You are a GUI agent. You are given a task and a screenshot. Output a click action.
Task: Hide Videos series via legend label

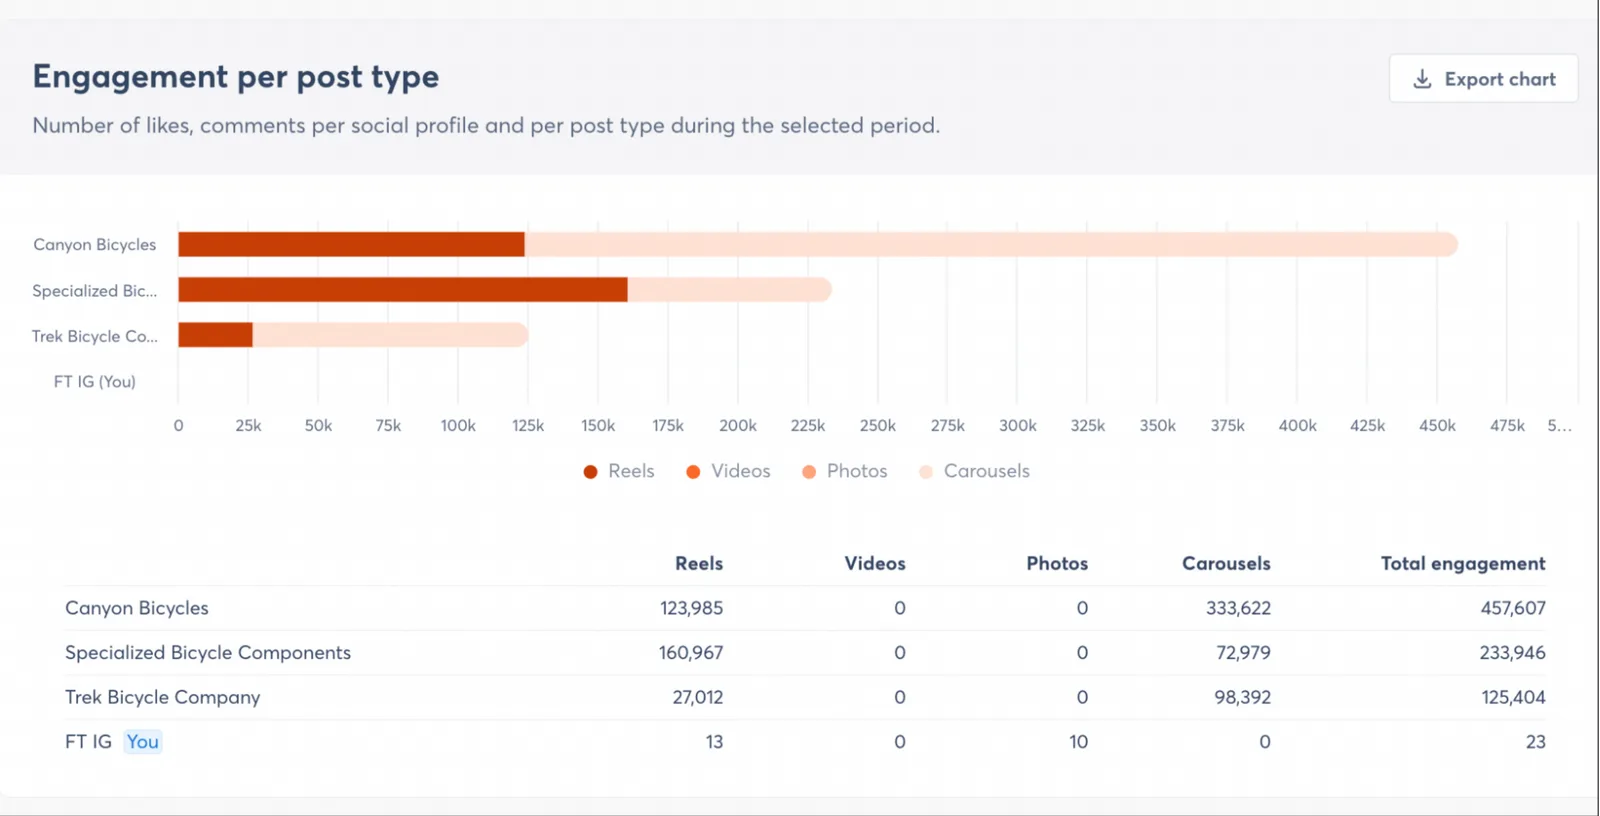[x=740, y=471]
